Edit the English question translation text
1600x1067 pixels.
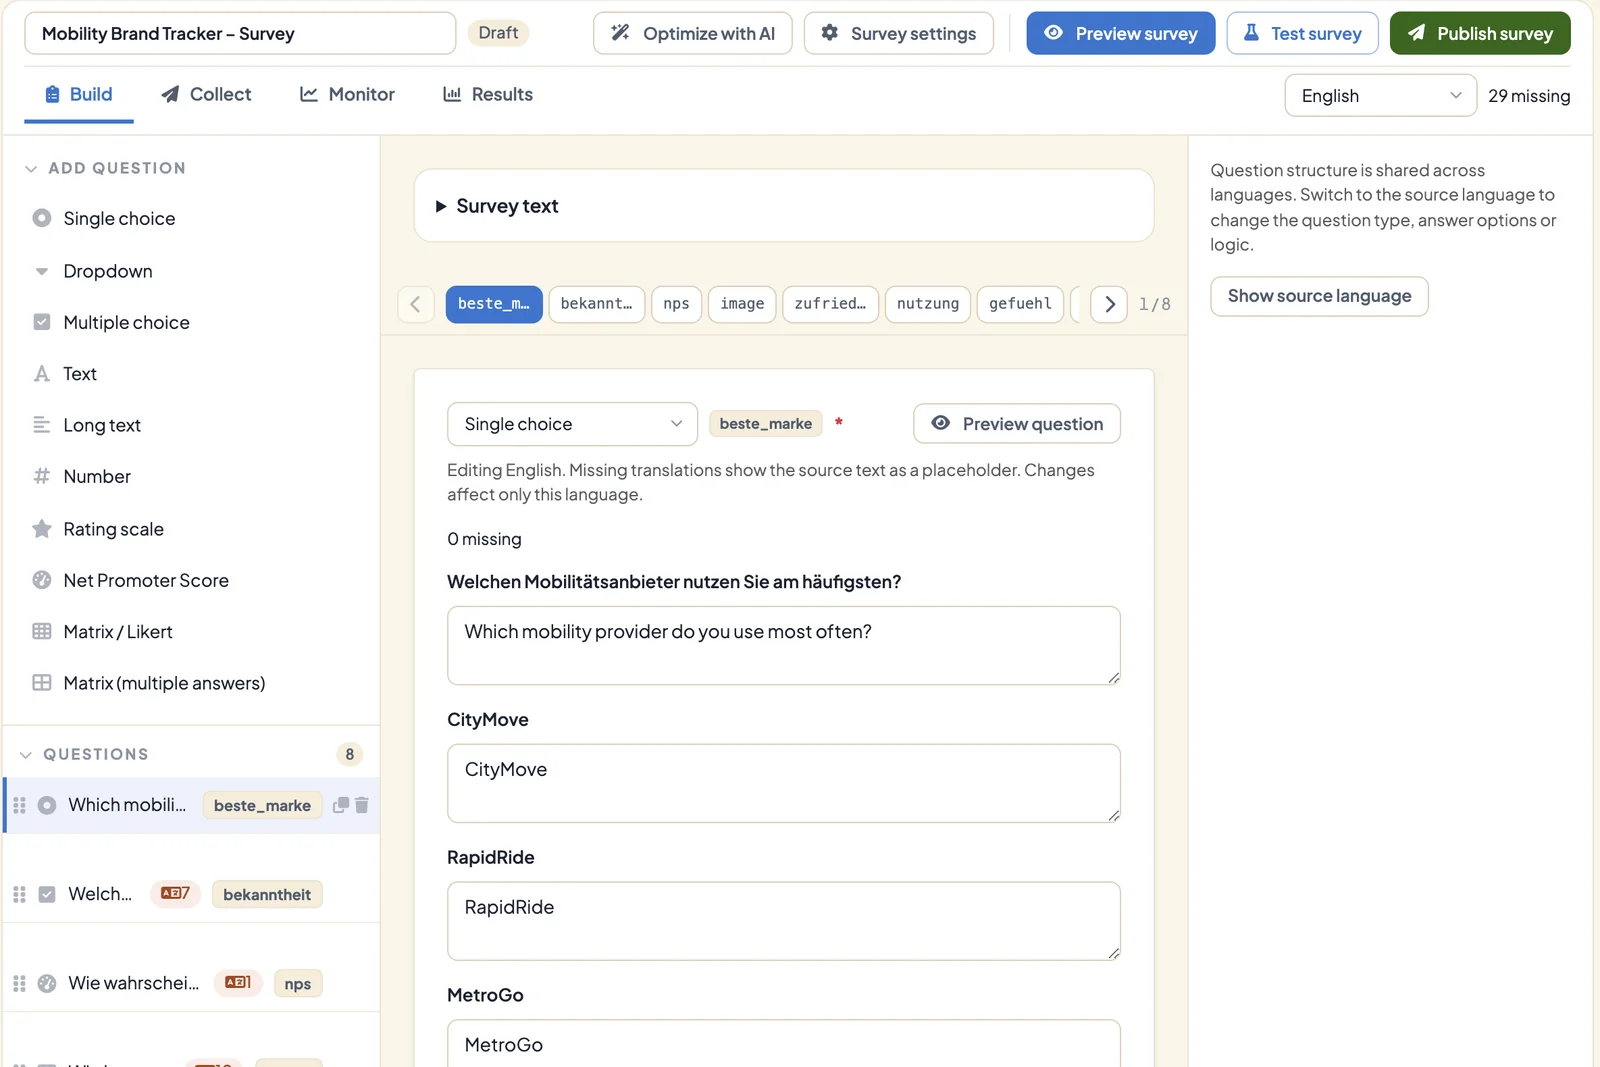point(784,646)
